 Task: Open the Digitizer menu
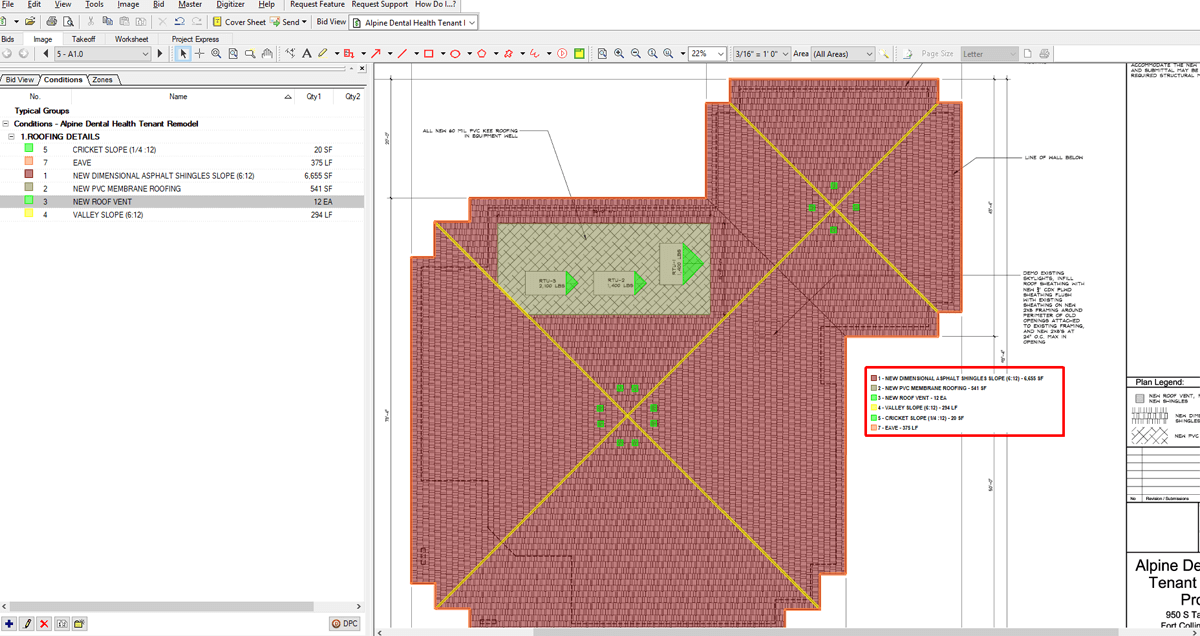pos(230,5)
